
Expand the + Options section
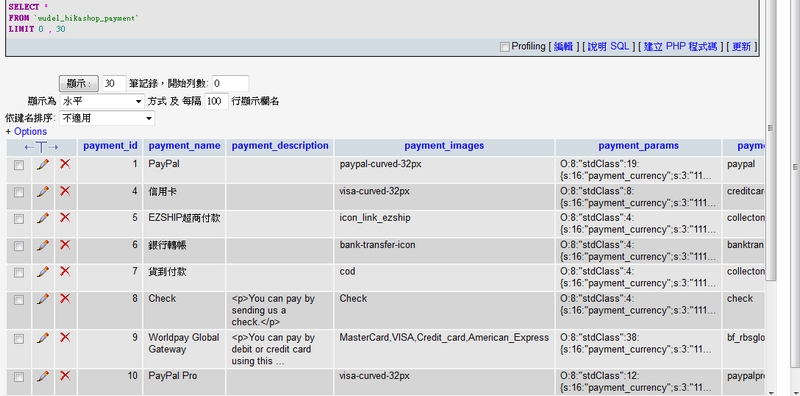click(x=26, y=132)
